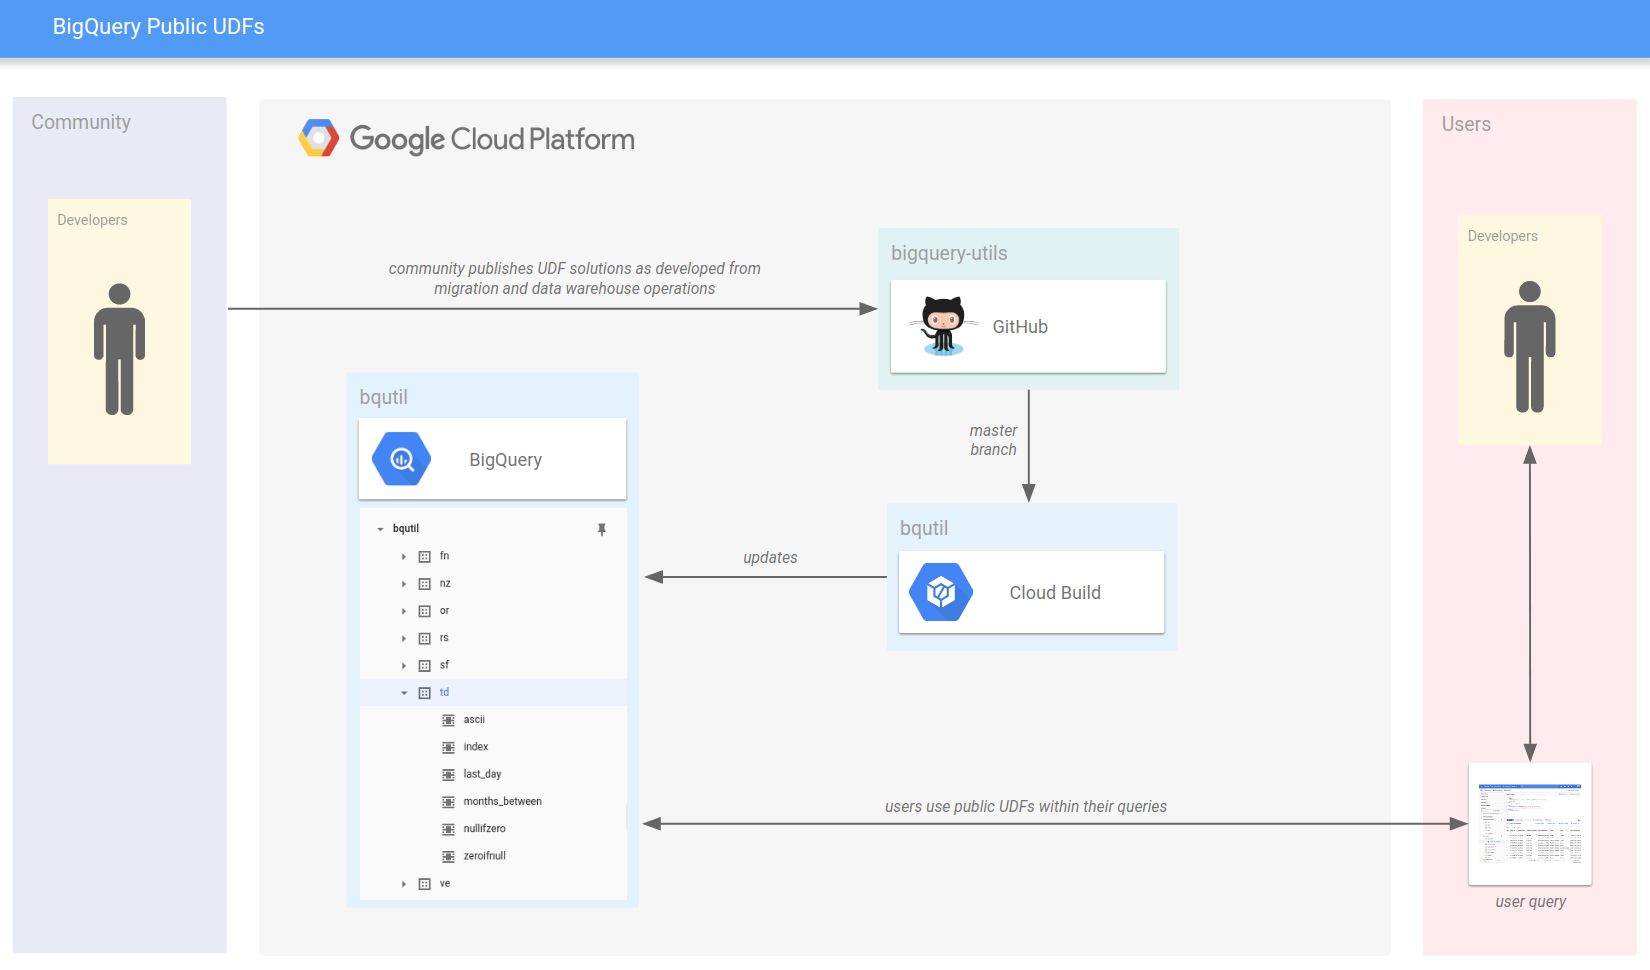The width and height of the screenshot is (1650, 970).
Task: Click the Developers label in Users panel
Action: tap(1503, 236)
